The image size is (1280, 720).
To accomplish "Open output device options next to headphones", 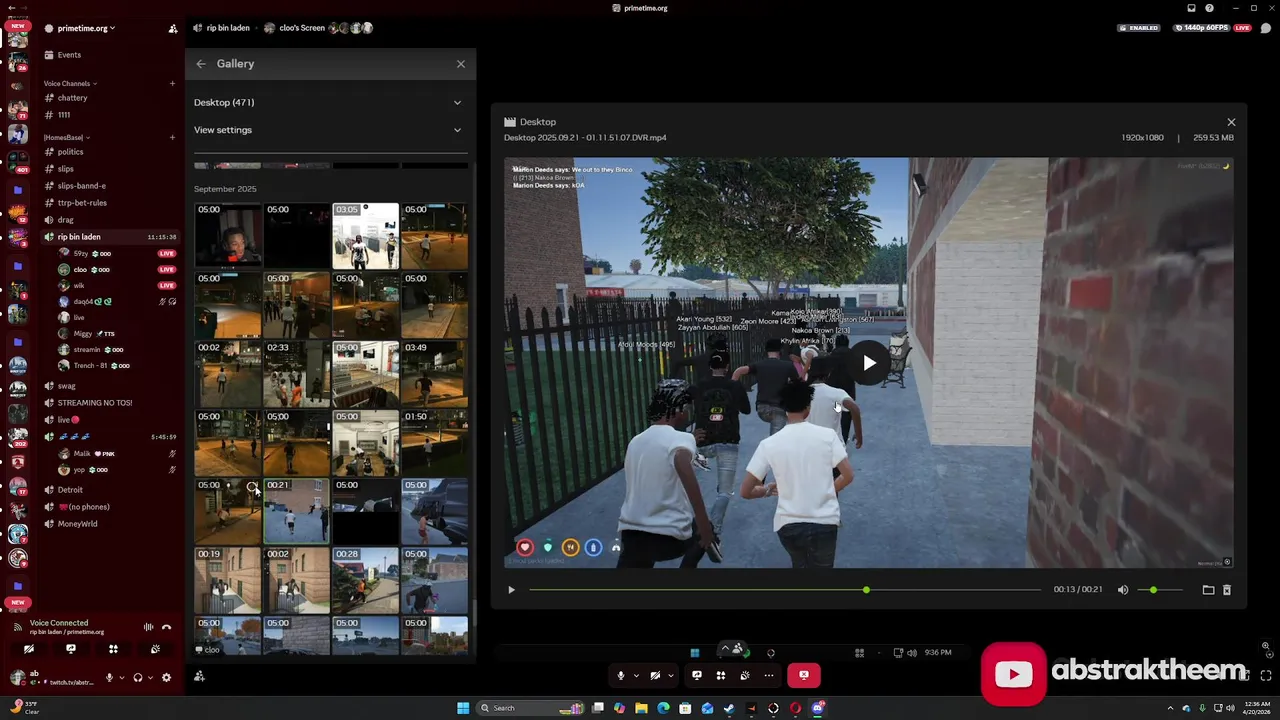I will click(x=151, y=677).
